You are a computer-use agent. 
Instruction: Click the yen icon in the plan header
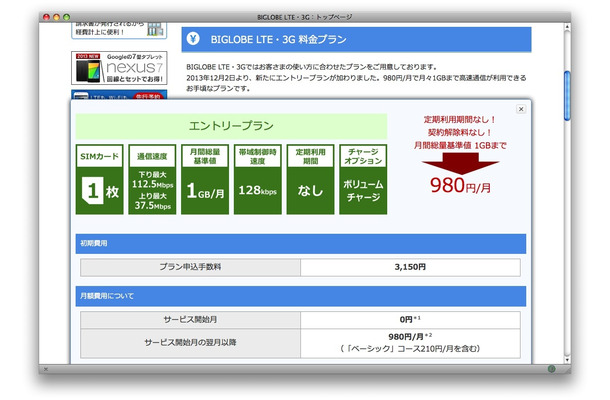coord(193,39)
